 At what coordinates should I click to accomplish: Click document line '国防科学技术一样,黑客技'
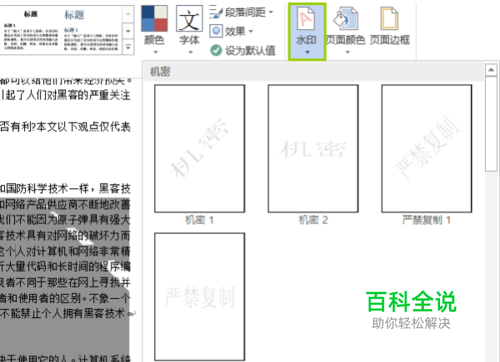[68, 189]
